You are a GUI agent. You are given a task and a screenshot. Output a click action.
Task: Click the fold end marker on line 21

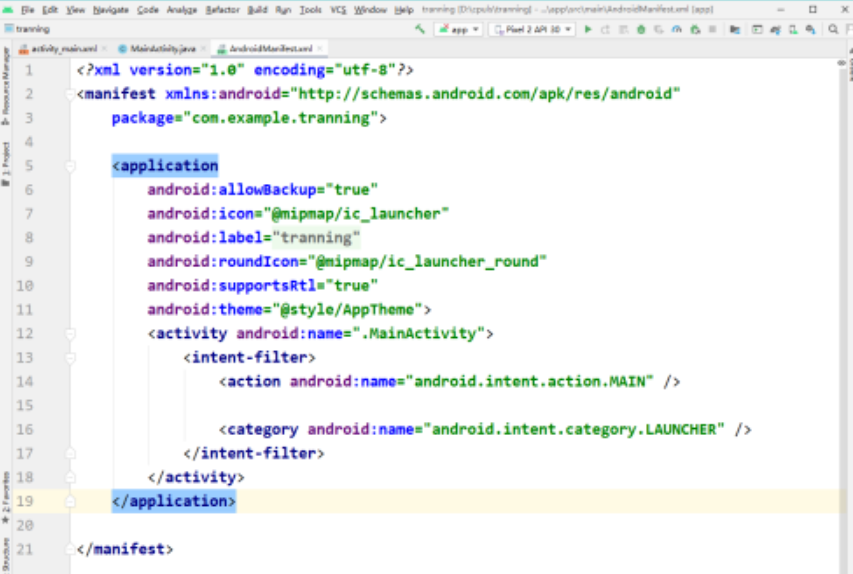click(70, 549)
